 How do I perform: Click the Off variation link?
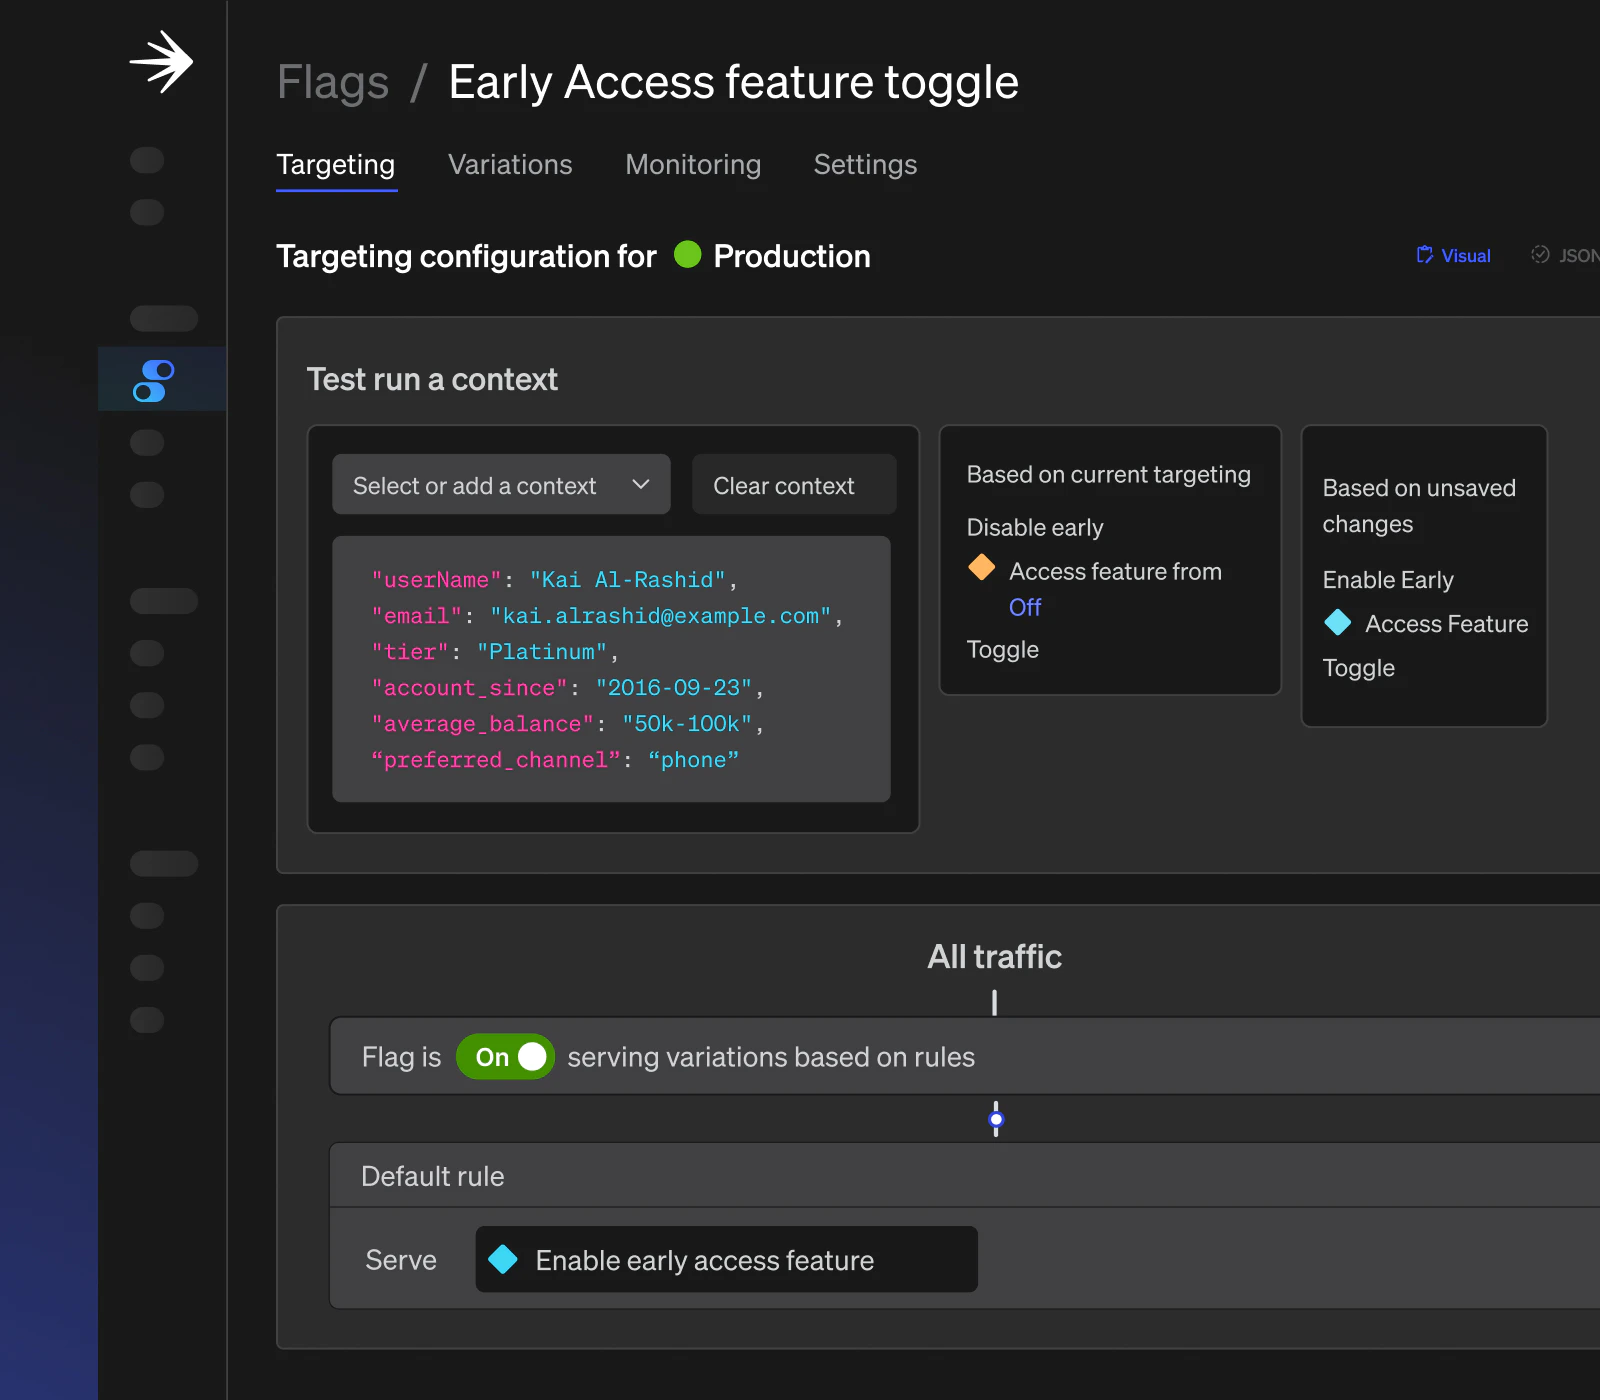(x=1025, y=607)
